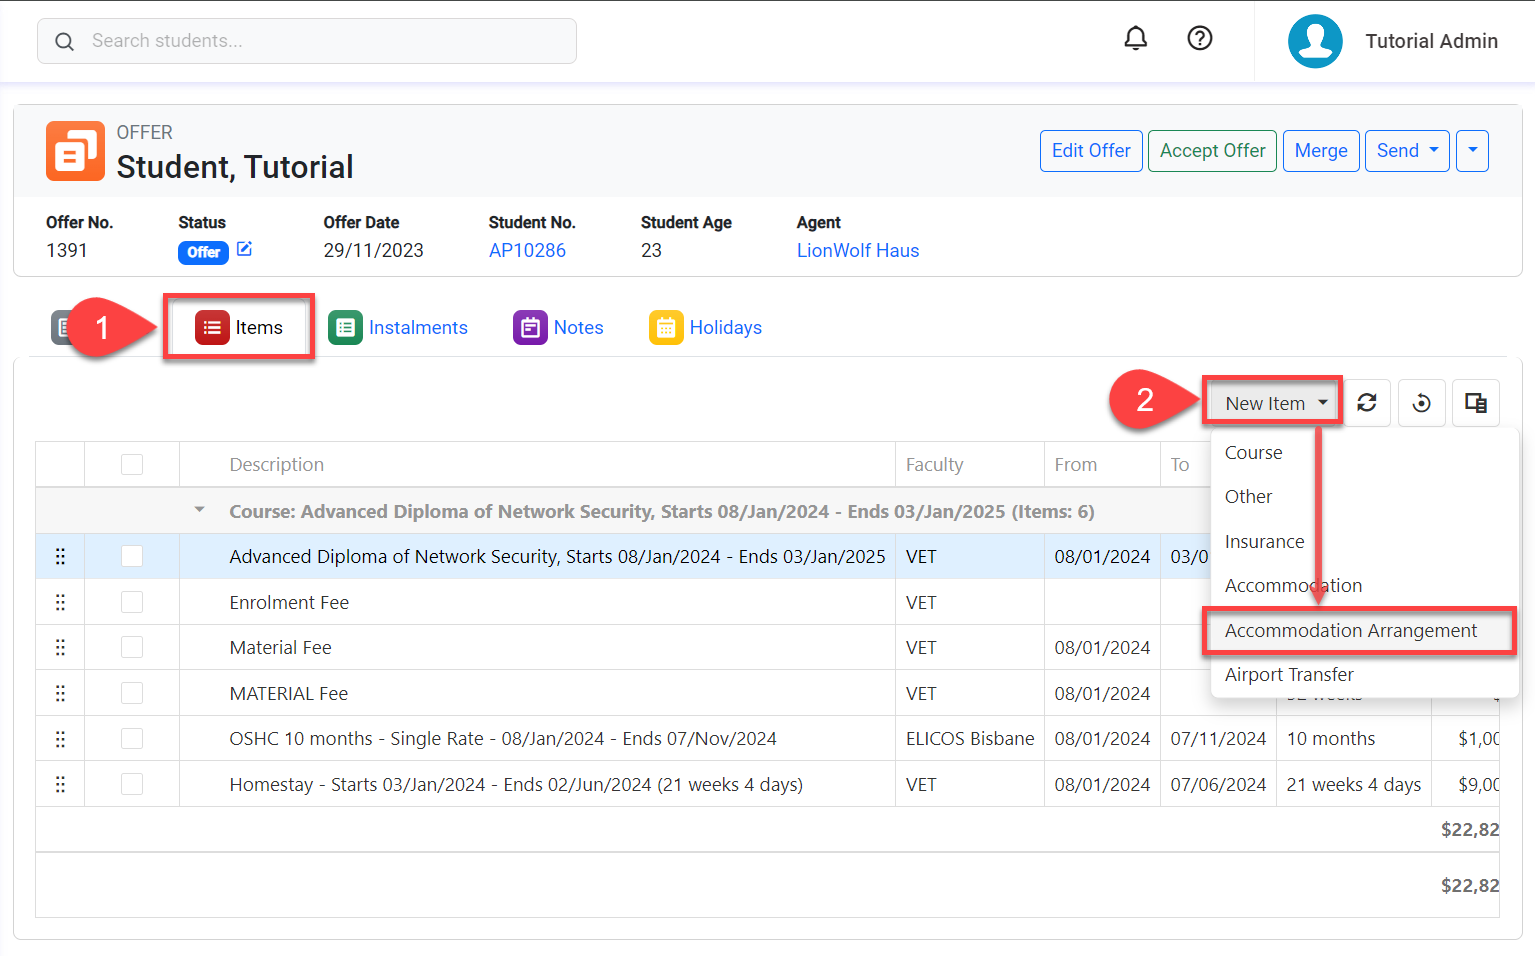Image resolution: width=1535 pixels, height=956 pixels.
Task: Click the green Instalments tab icon
Action: pyautogui.click(x=345, y=327)
